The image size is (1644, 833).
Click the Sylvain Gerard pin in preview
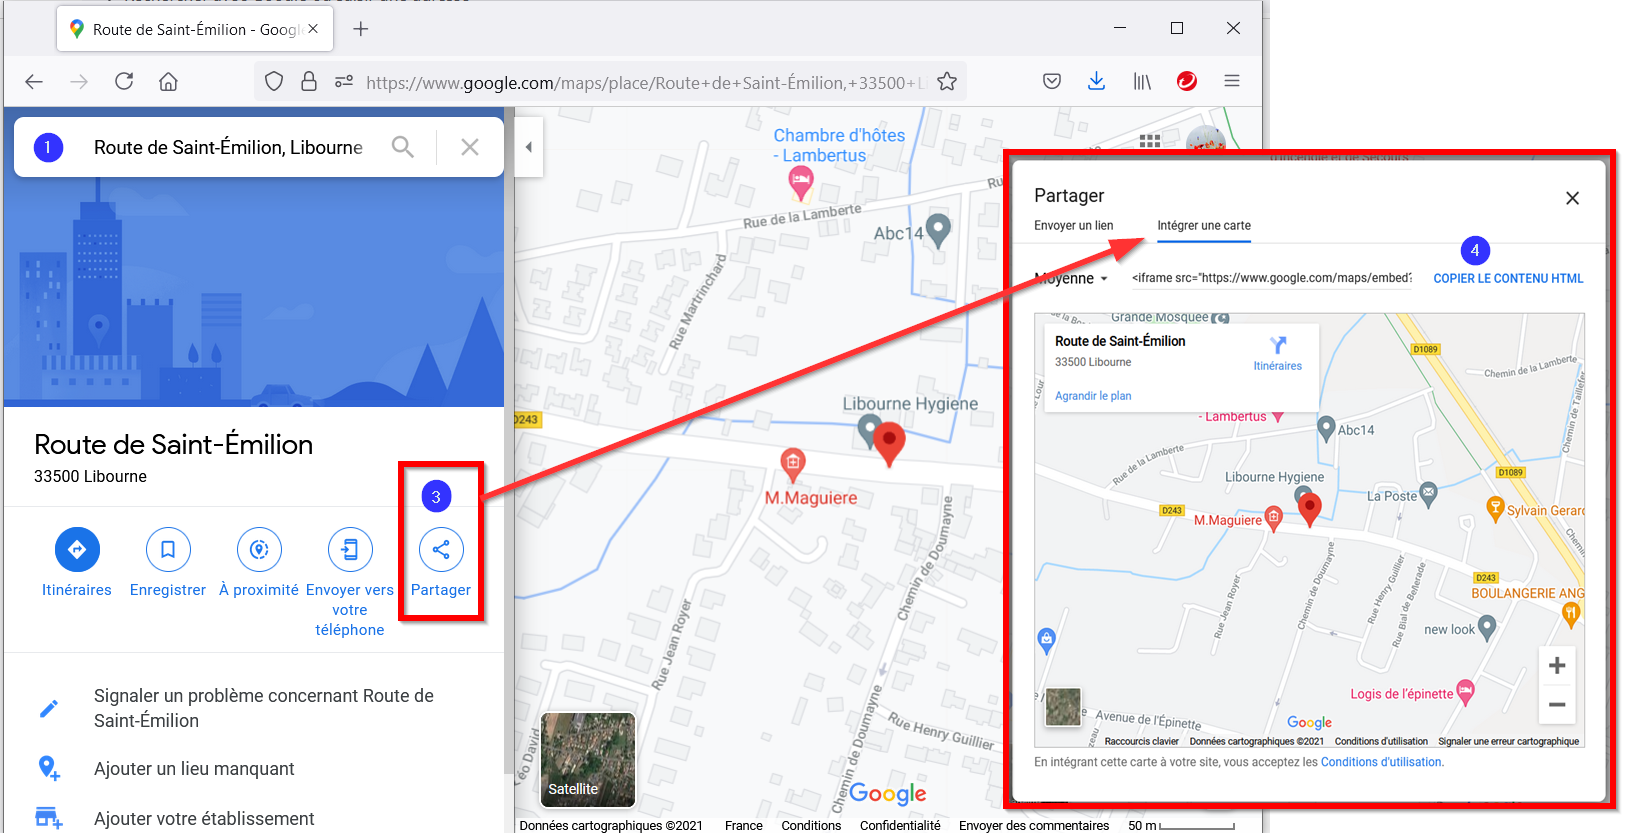(1496, 510)
